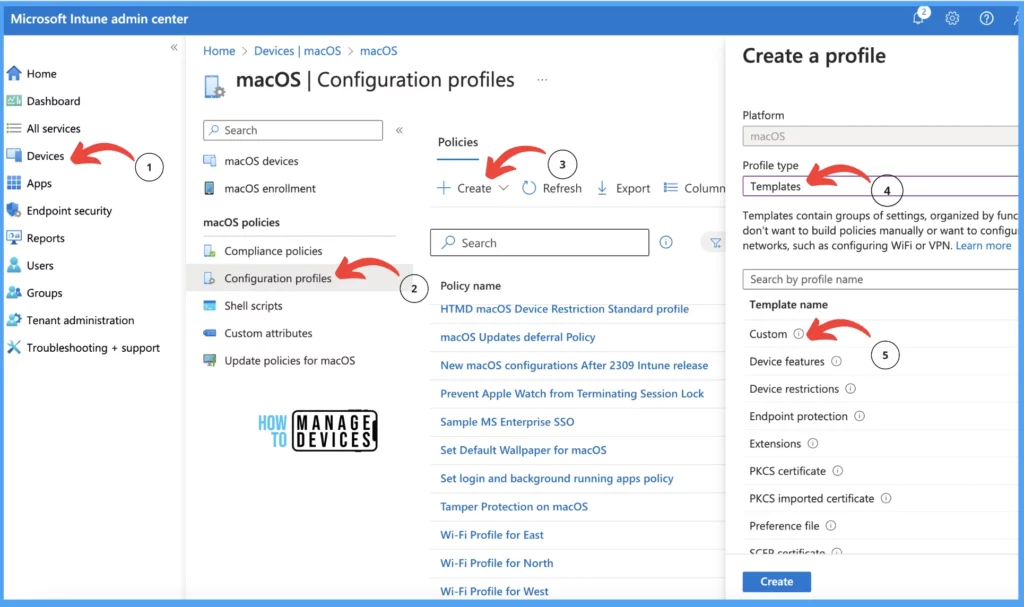Click the macOS menu Search box
Image resolution: width=1024 pixels, height=607 pixels.
point(293,130)
